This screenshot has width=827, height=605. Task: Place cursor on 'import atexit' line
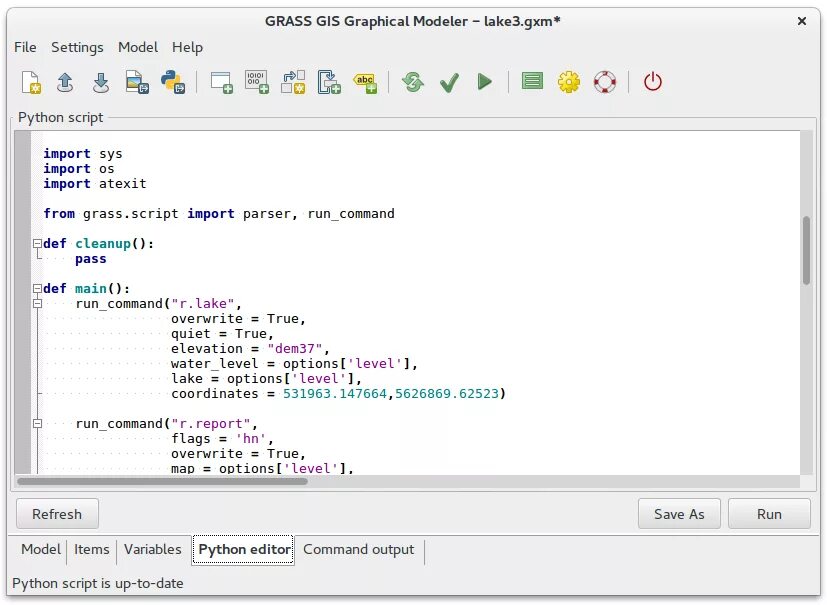(94, 184)
